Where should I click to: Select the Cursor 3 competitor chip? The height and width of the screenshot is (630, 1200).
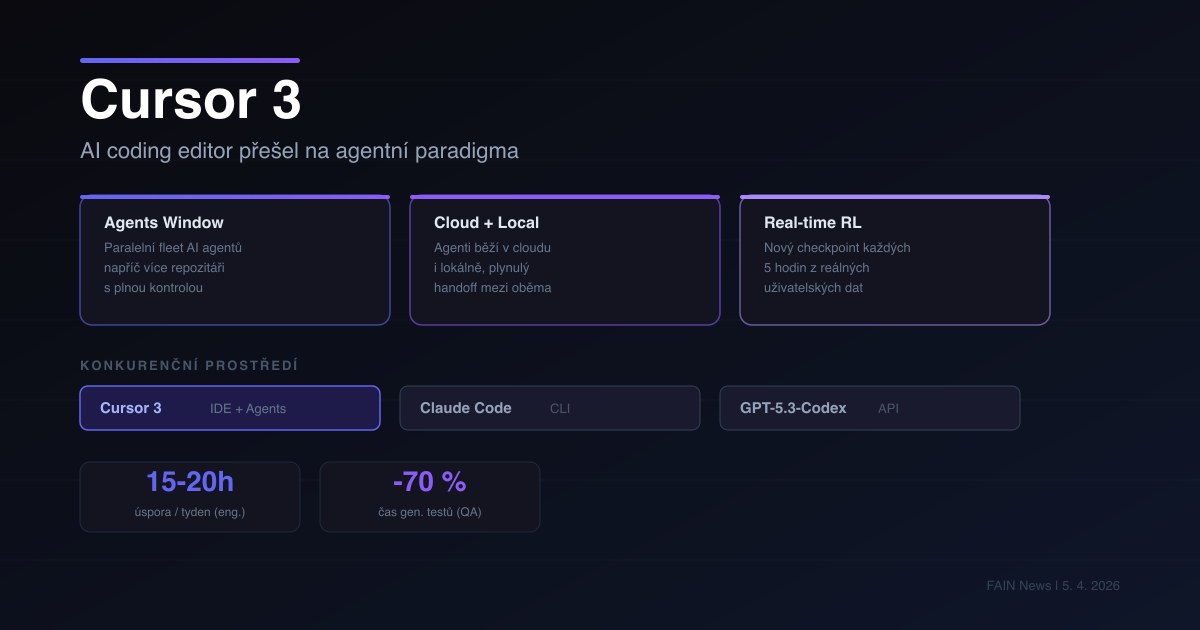(229, 408)
